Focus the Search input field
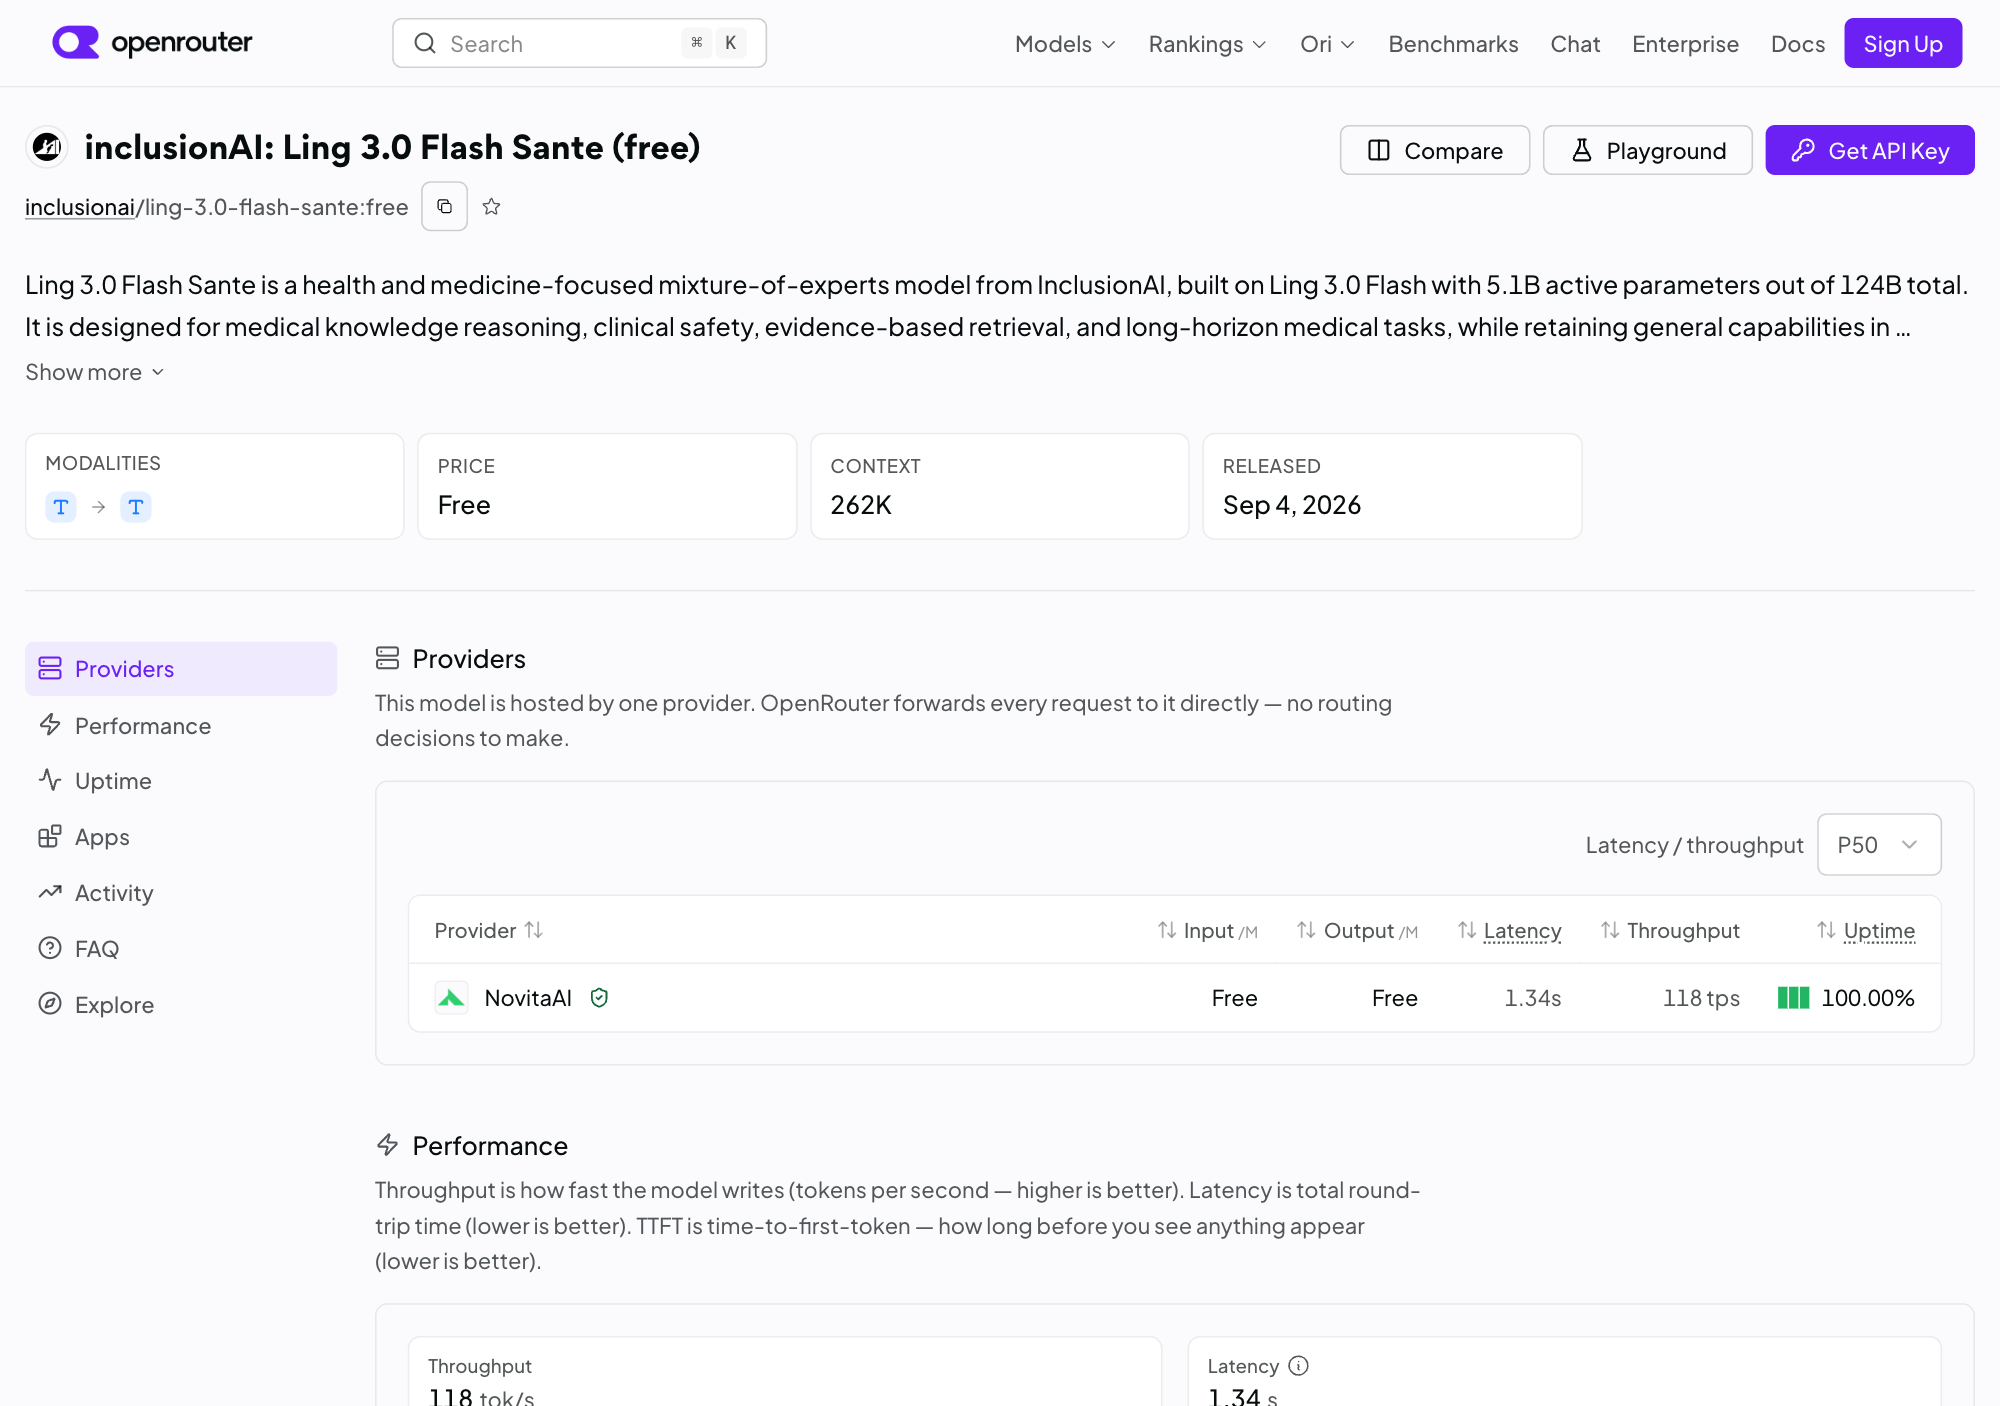The image size is (2000, 1406). tap(579, 43)
